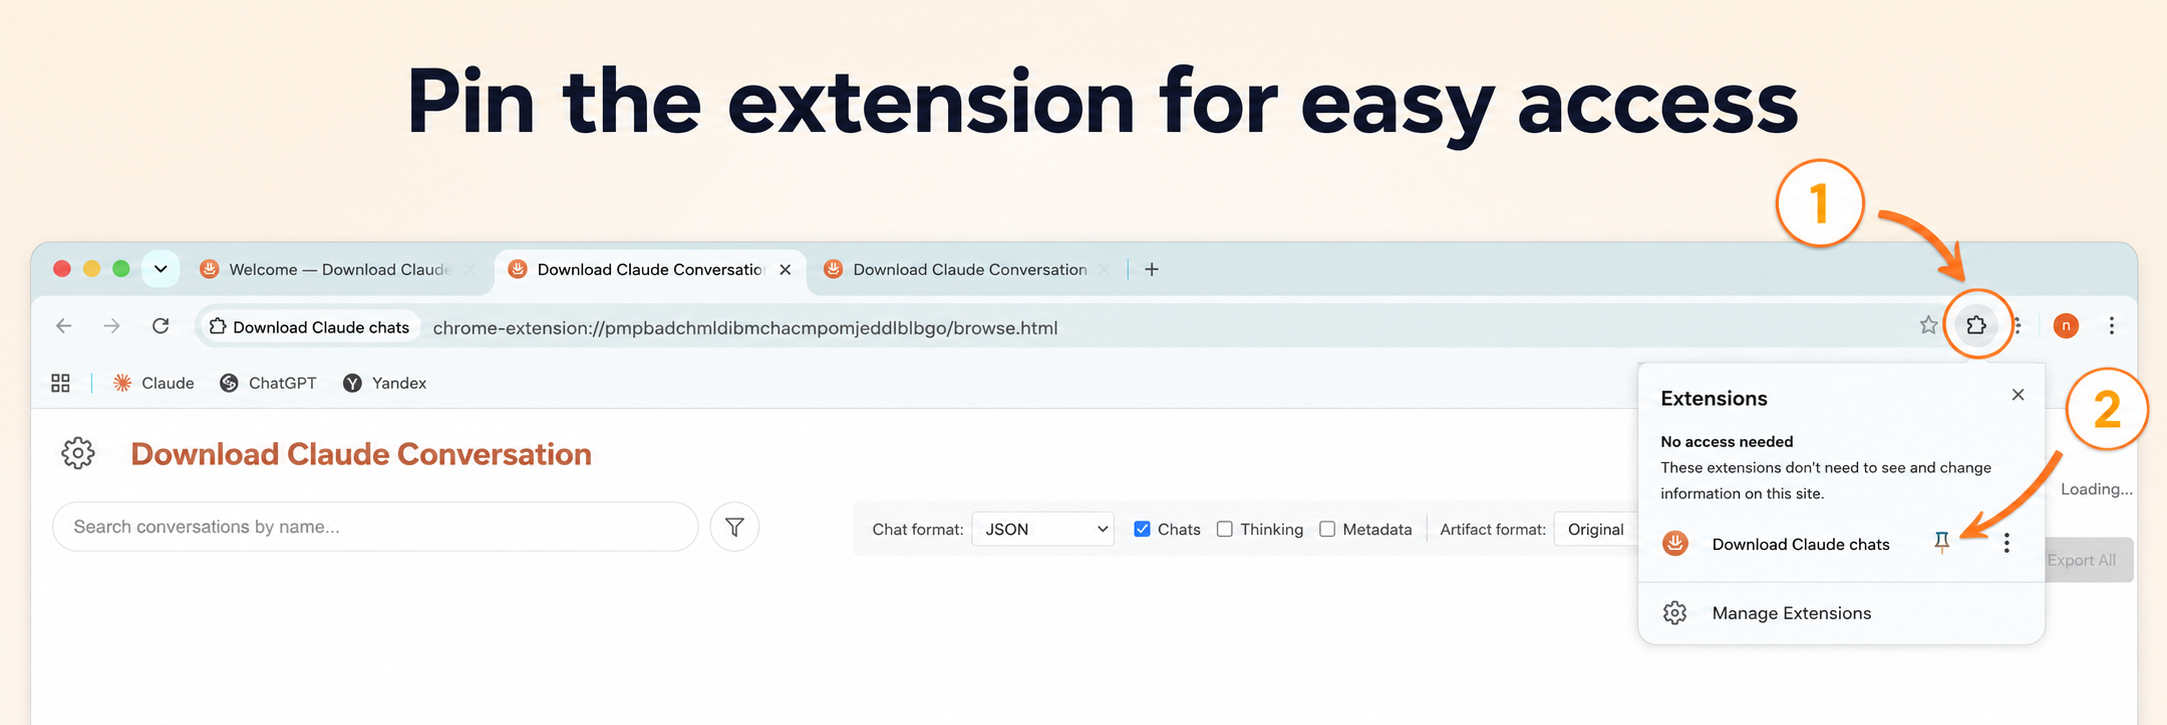Bookmark this page with the star icon
This screenshot has width=2167, height=725.
pos(1928,325)
